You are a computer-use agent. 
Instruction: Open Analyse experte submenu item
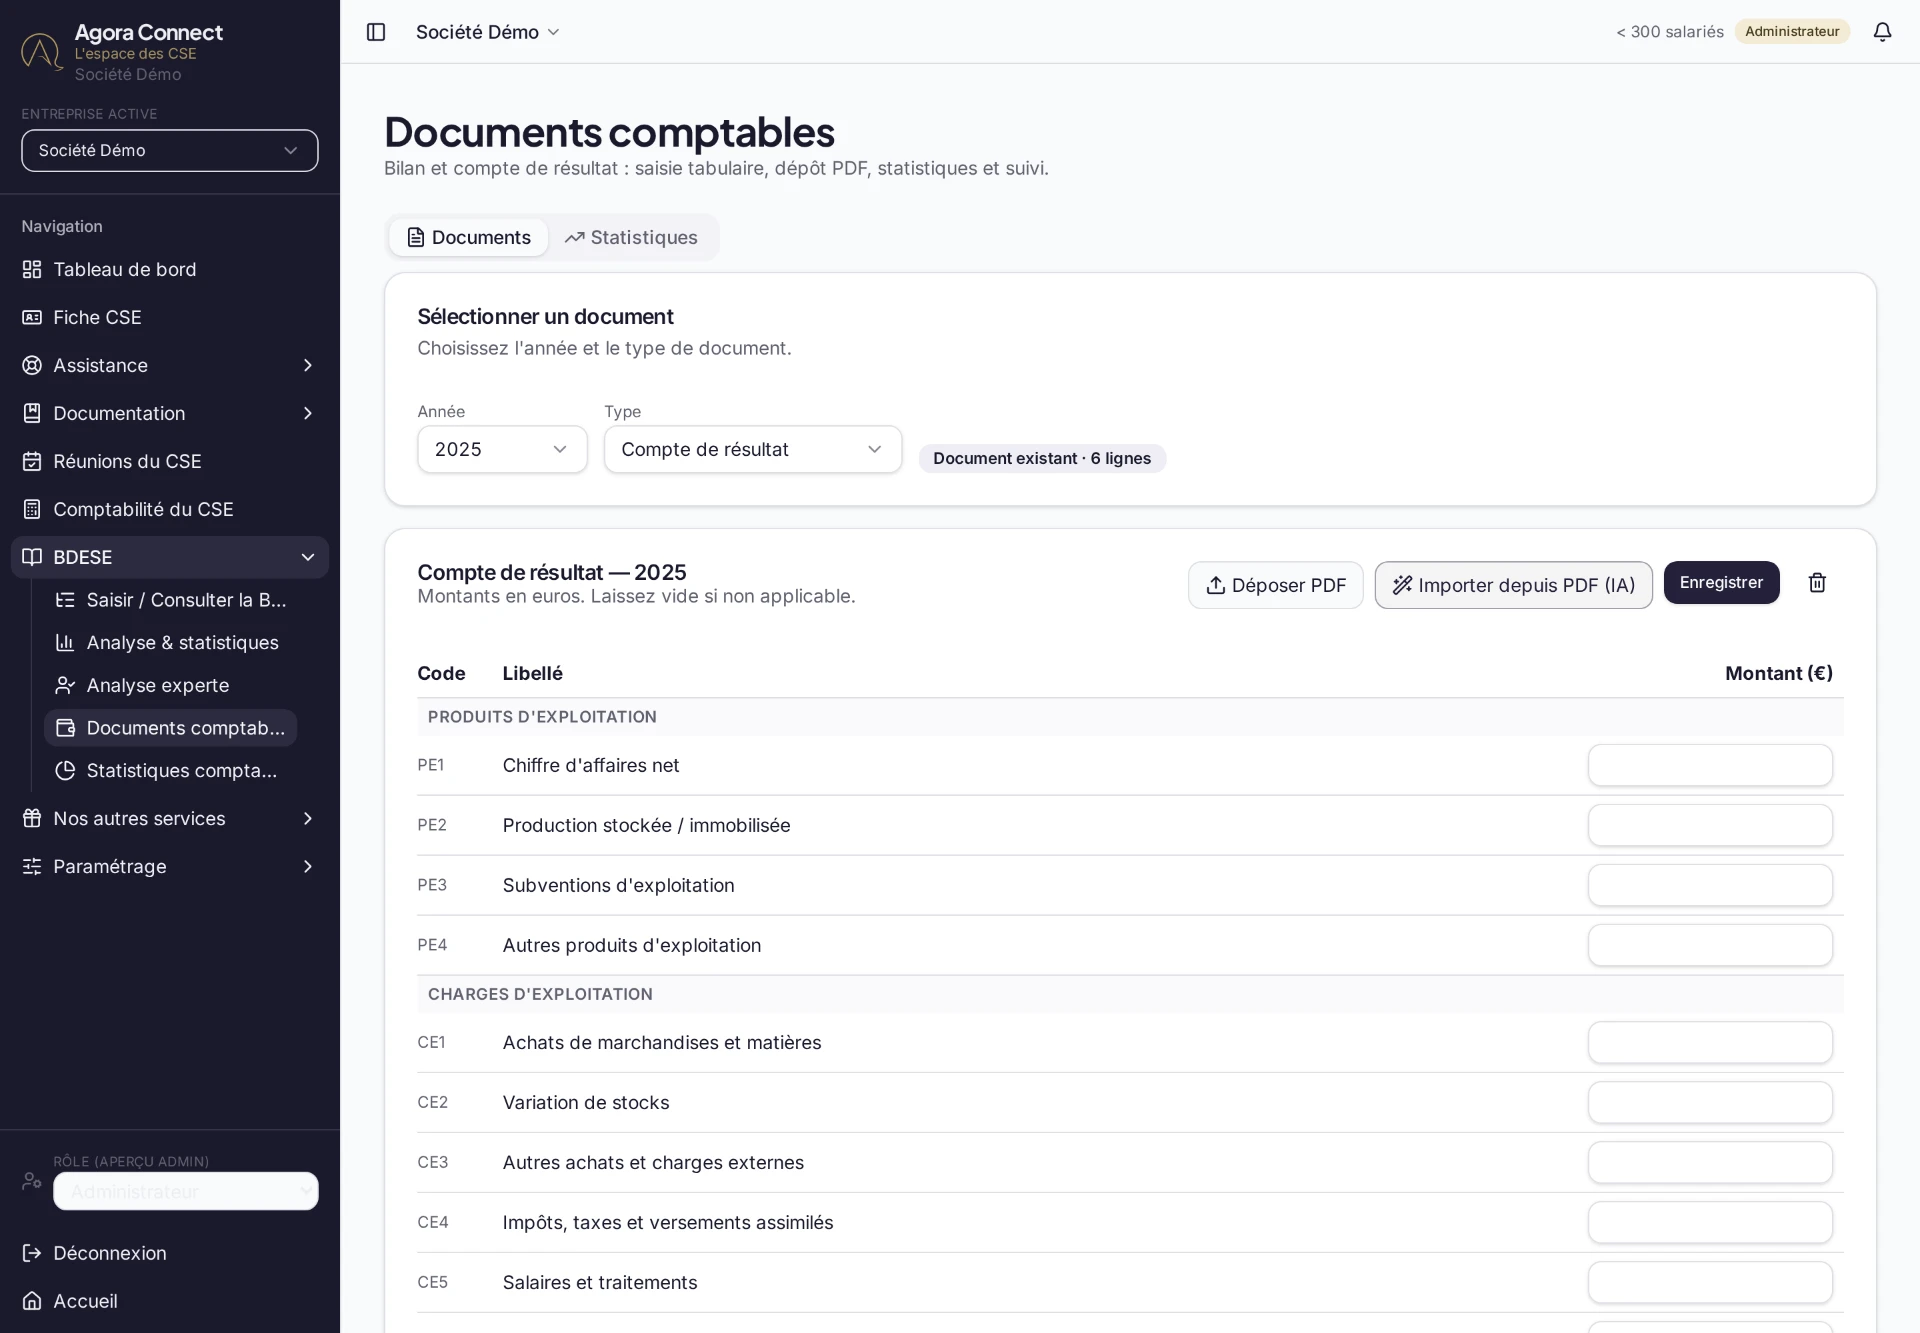pyautogui.click(x=171, y=686)
